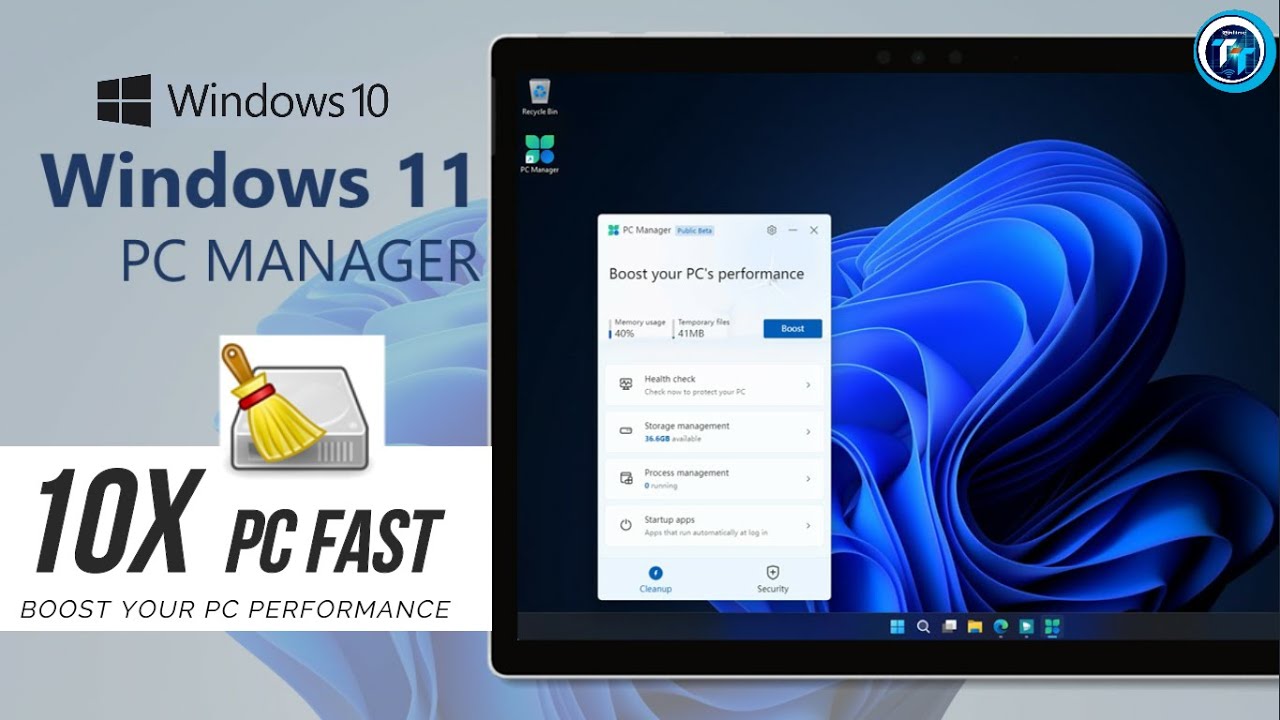The image size is (1280, 720).
Task: Click the '40%' memory usage value
Action: [x=624, y=333]
